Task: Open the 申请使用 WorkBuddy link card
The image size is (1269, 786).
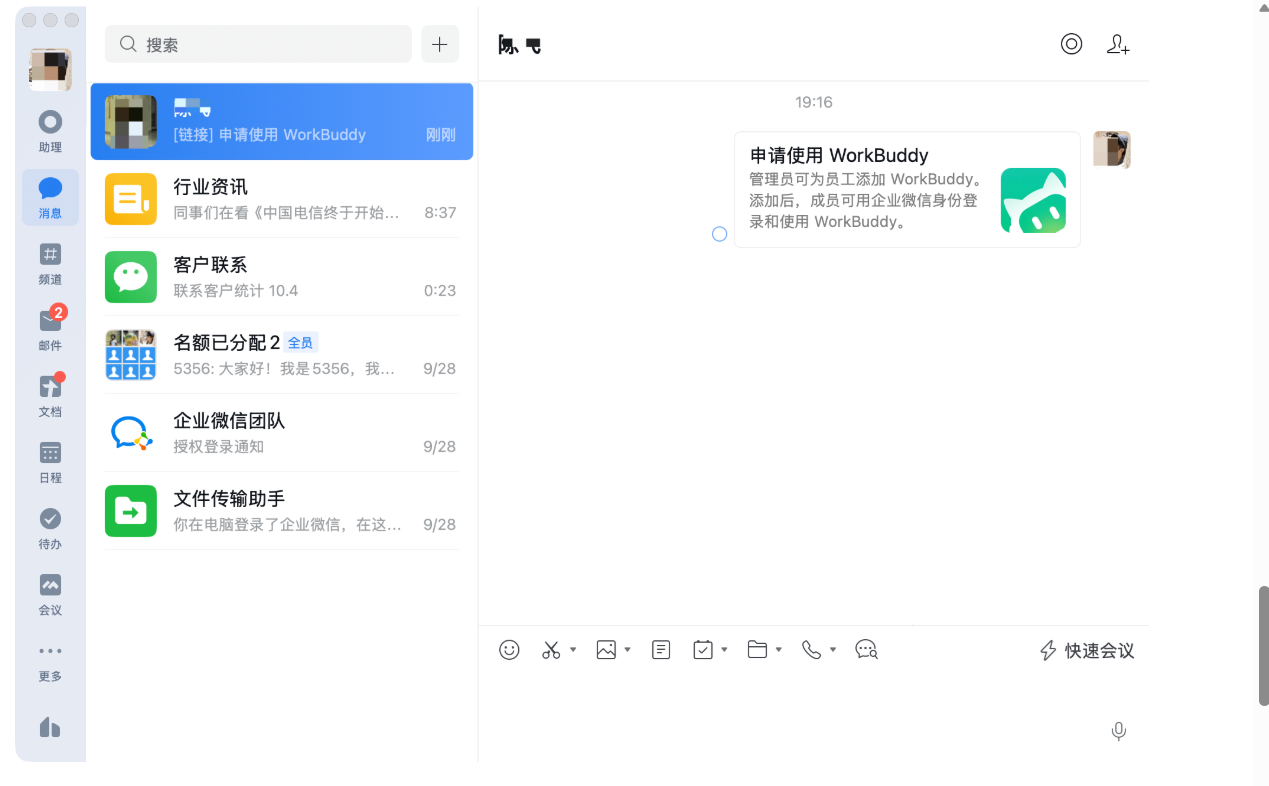Action: (907, 189)
